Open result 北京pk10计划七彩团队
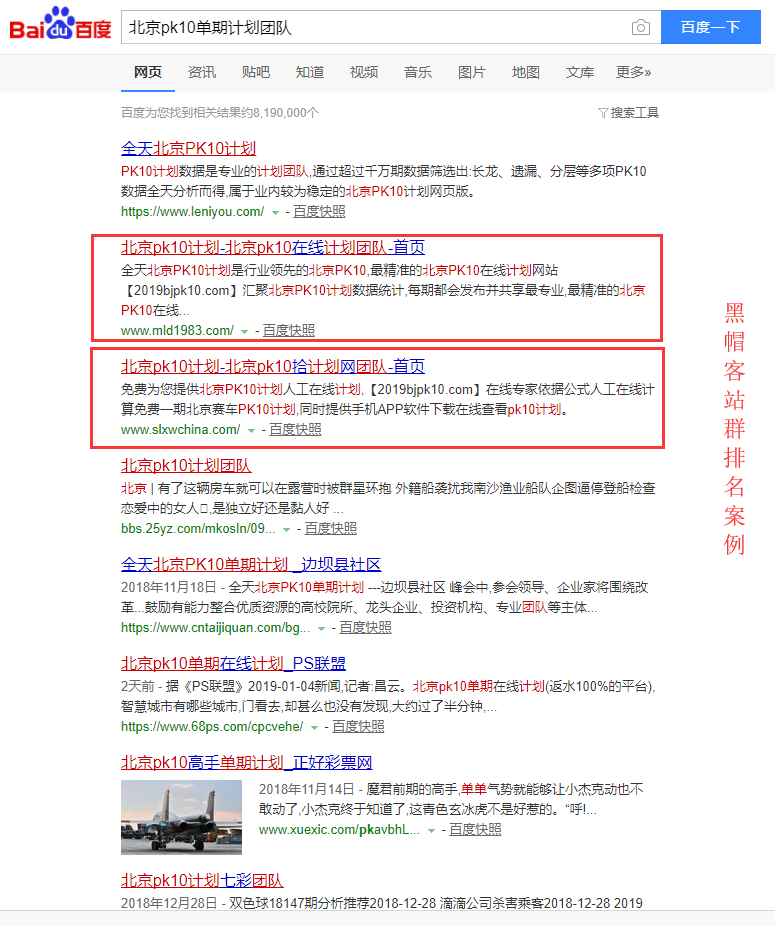Viewport: 775px width, 926px height. coord(202,881)
